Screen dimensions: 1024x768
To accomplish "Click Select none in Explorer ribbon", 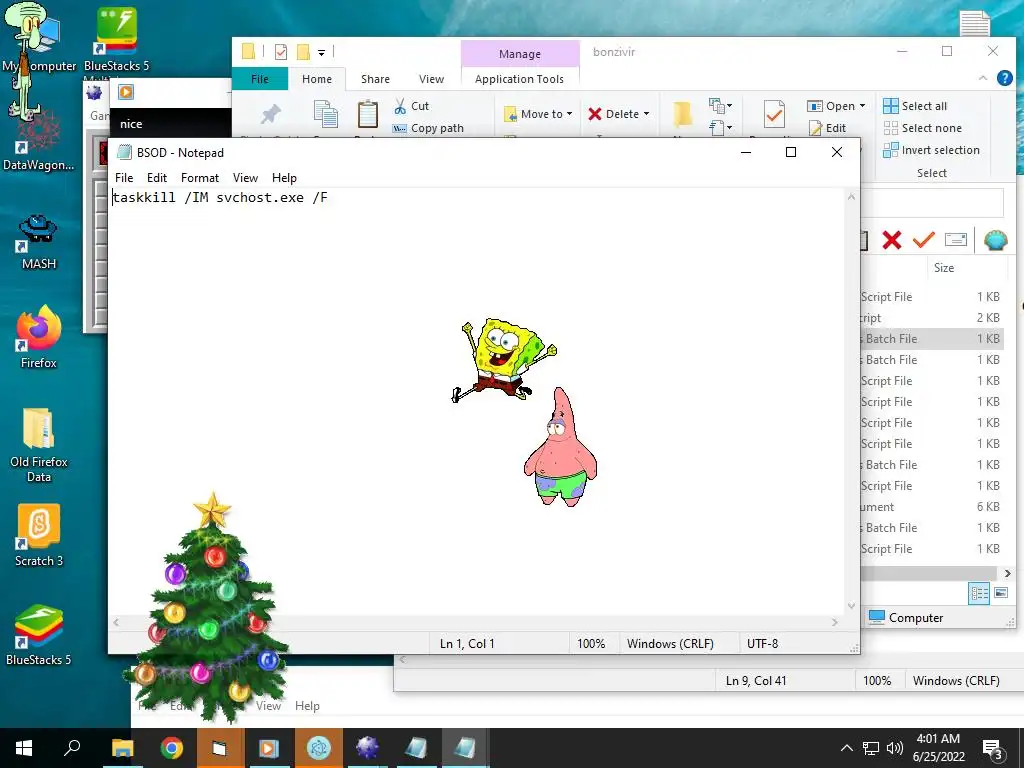I will click(923, 128).
